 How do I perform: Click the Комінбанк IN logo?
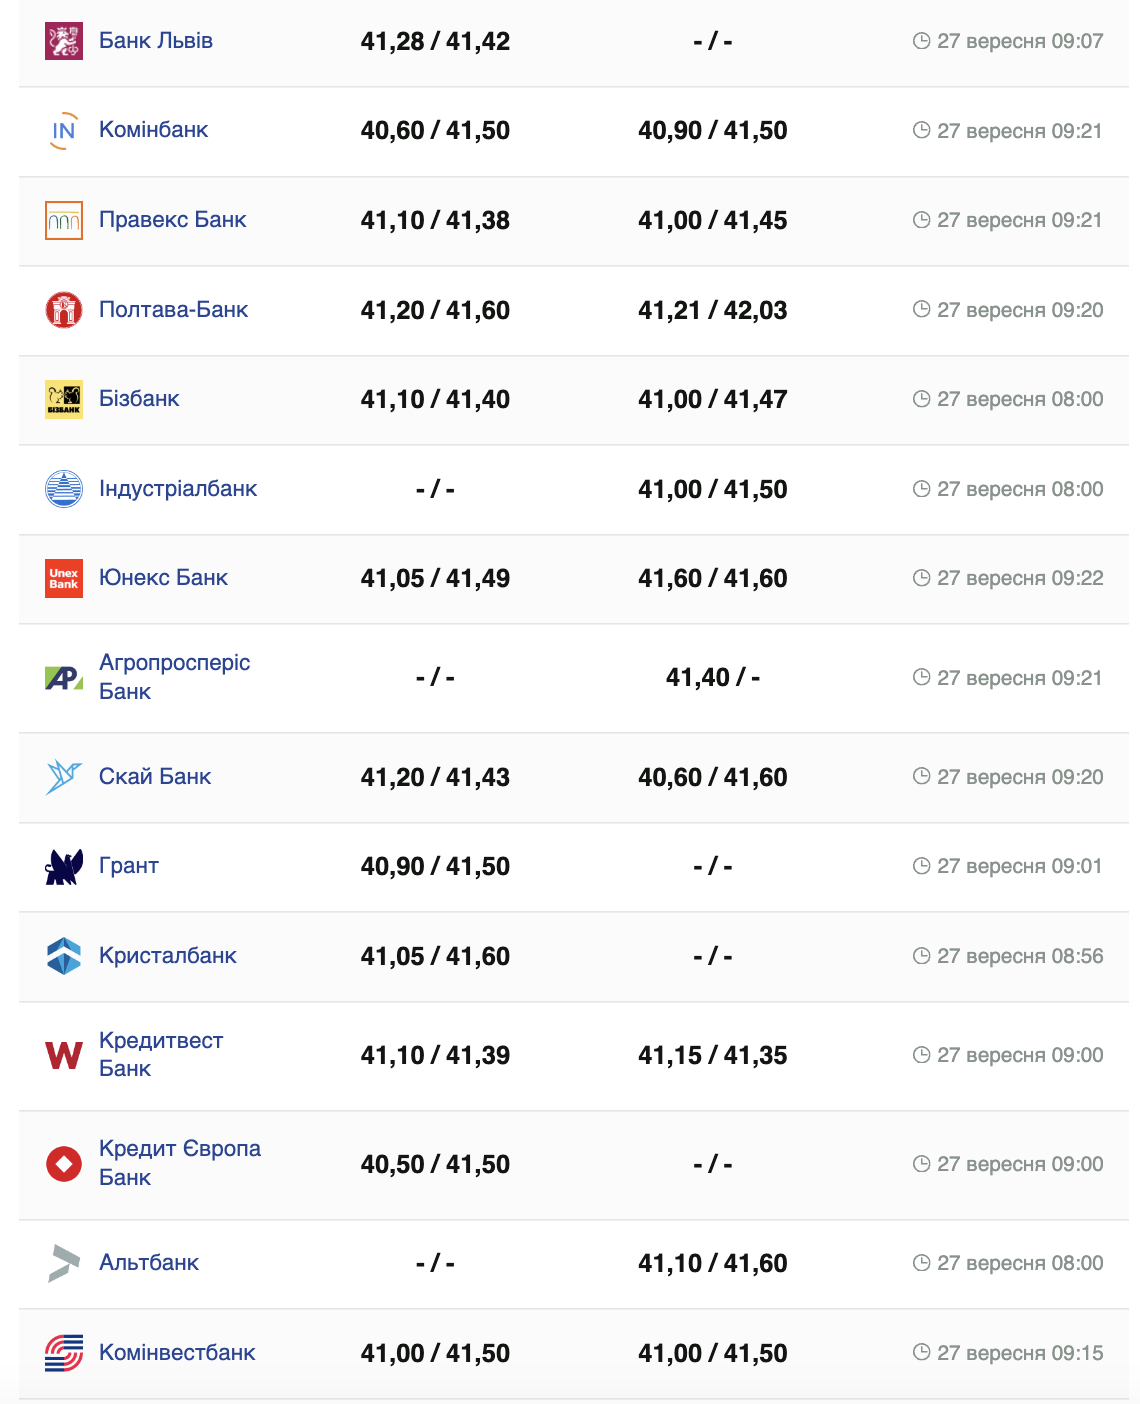pyautogui.click(x=64, y=131)
